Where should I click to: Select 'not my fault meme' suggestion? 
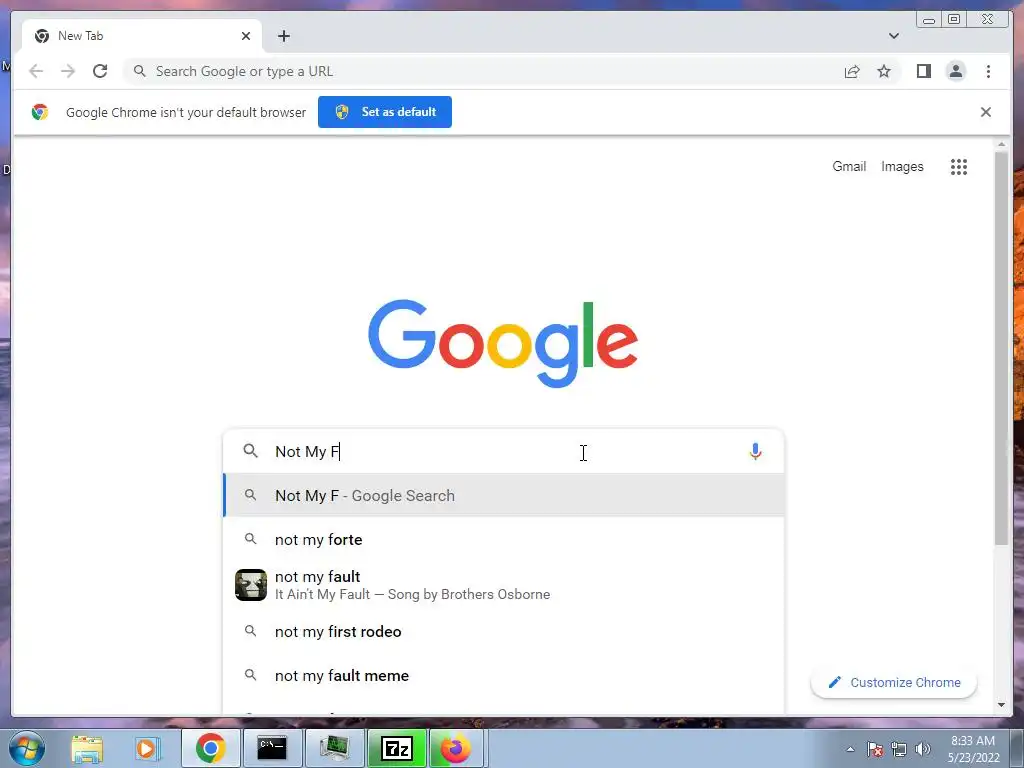coord(504,675)
